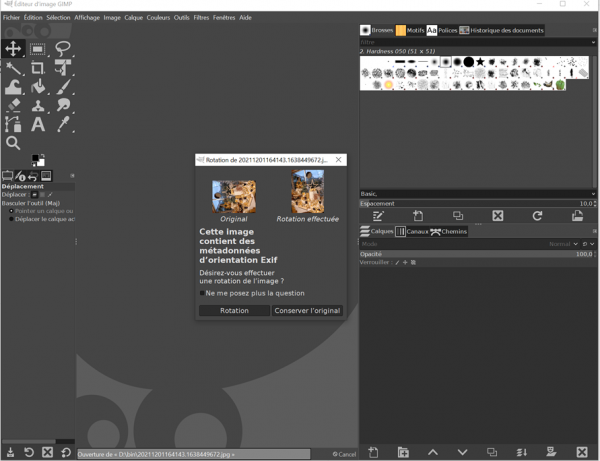The width and height of the screenshot is (600, 461).
Task: Toggle lock alpha channel icon beside Verrouiller
Action: [x=413, y=262]
